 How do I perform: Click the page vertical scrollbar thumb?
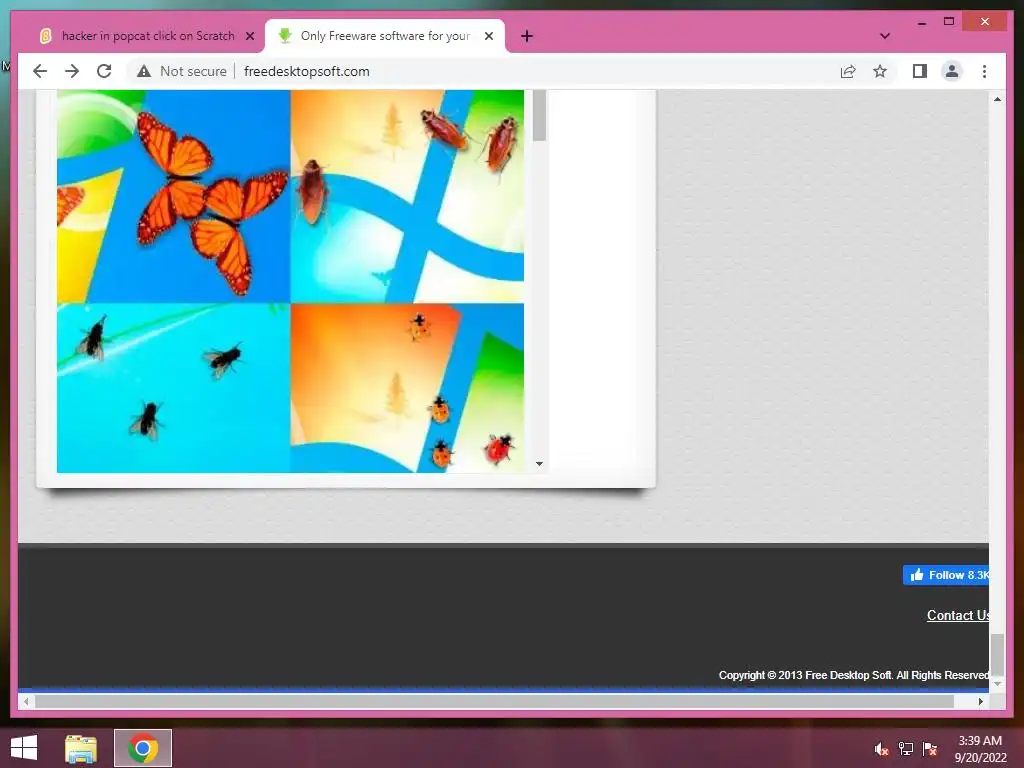tap(997, 654)
